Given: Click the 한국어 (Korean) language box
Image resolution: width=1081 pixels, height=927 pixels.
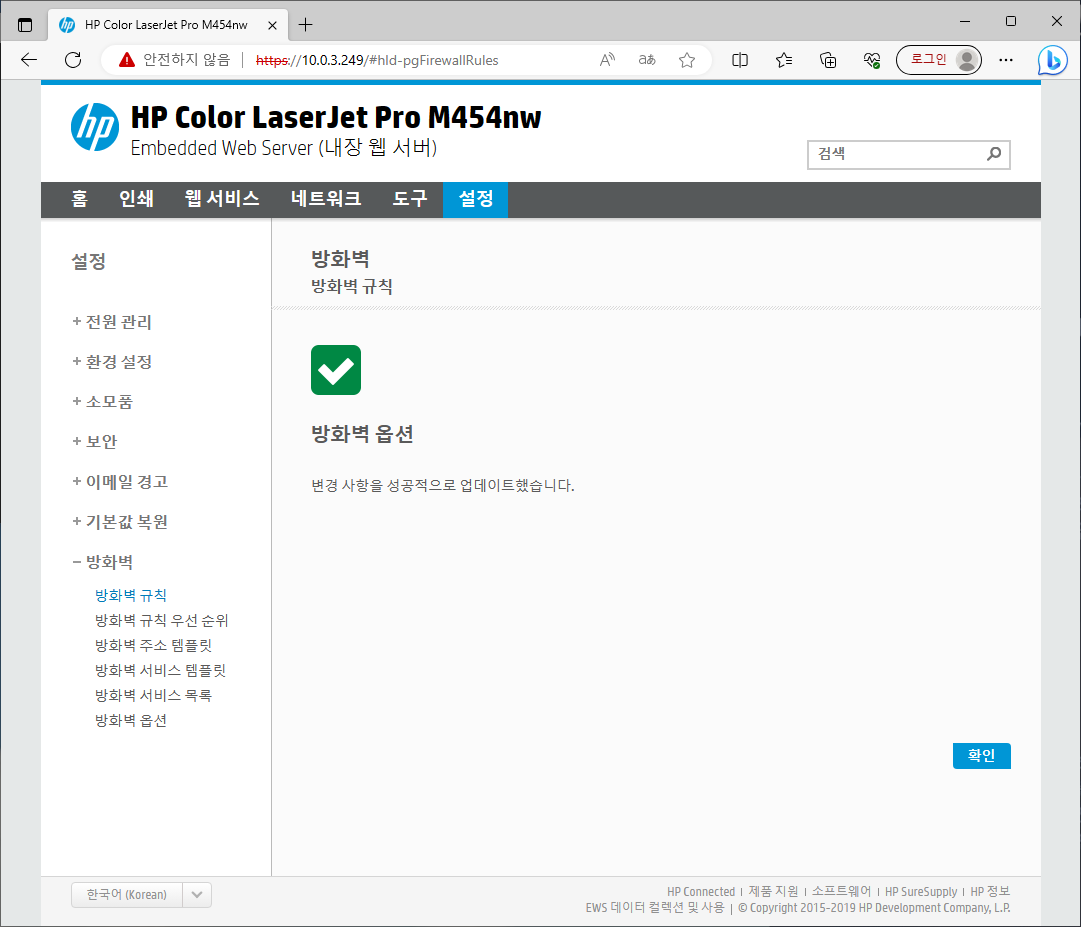Looking at the screenshot, I should [x=127, y=895].
